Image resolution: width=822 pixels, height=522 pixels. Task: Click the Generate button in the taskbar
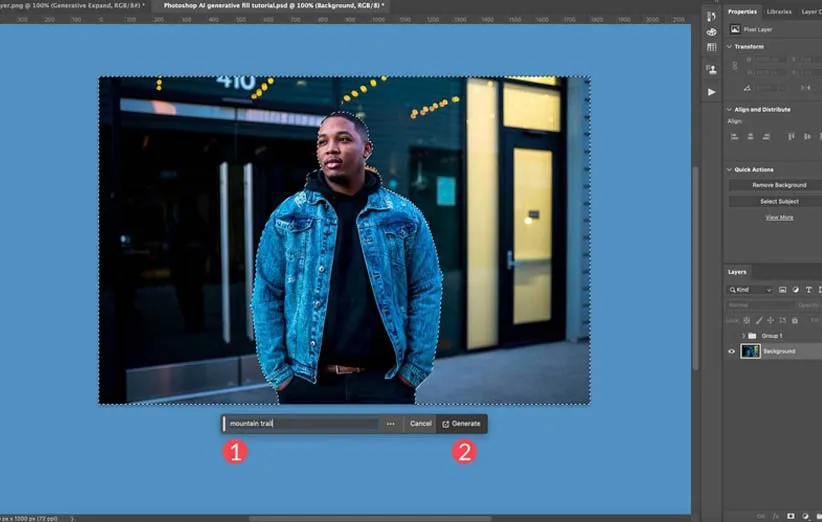(x=461, y=424)
